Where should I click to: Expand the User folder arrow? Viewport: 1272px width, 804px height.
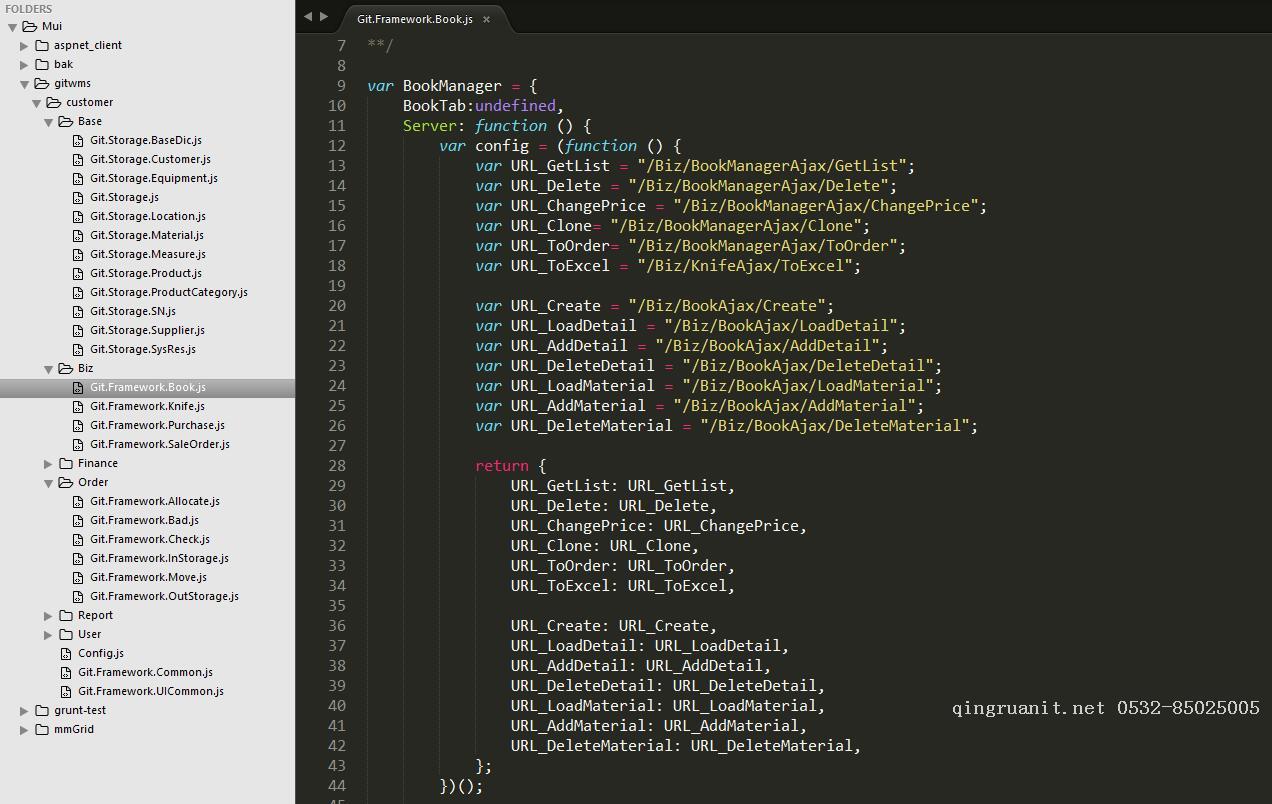click(48, 634)
